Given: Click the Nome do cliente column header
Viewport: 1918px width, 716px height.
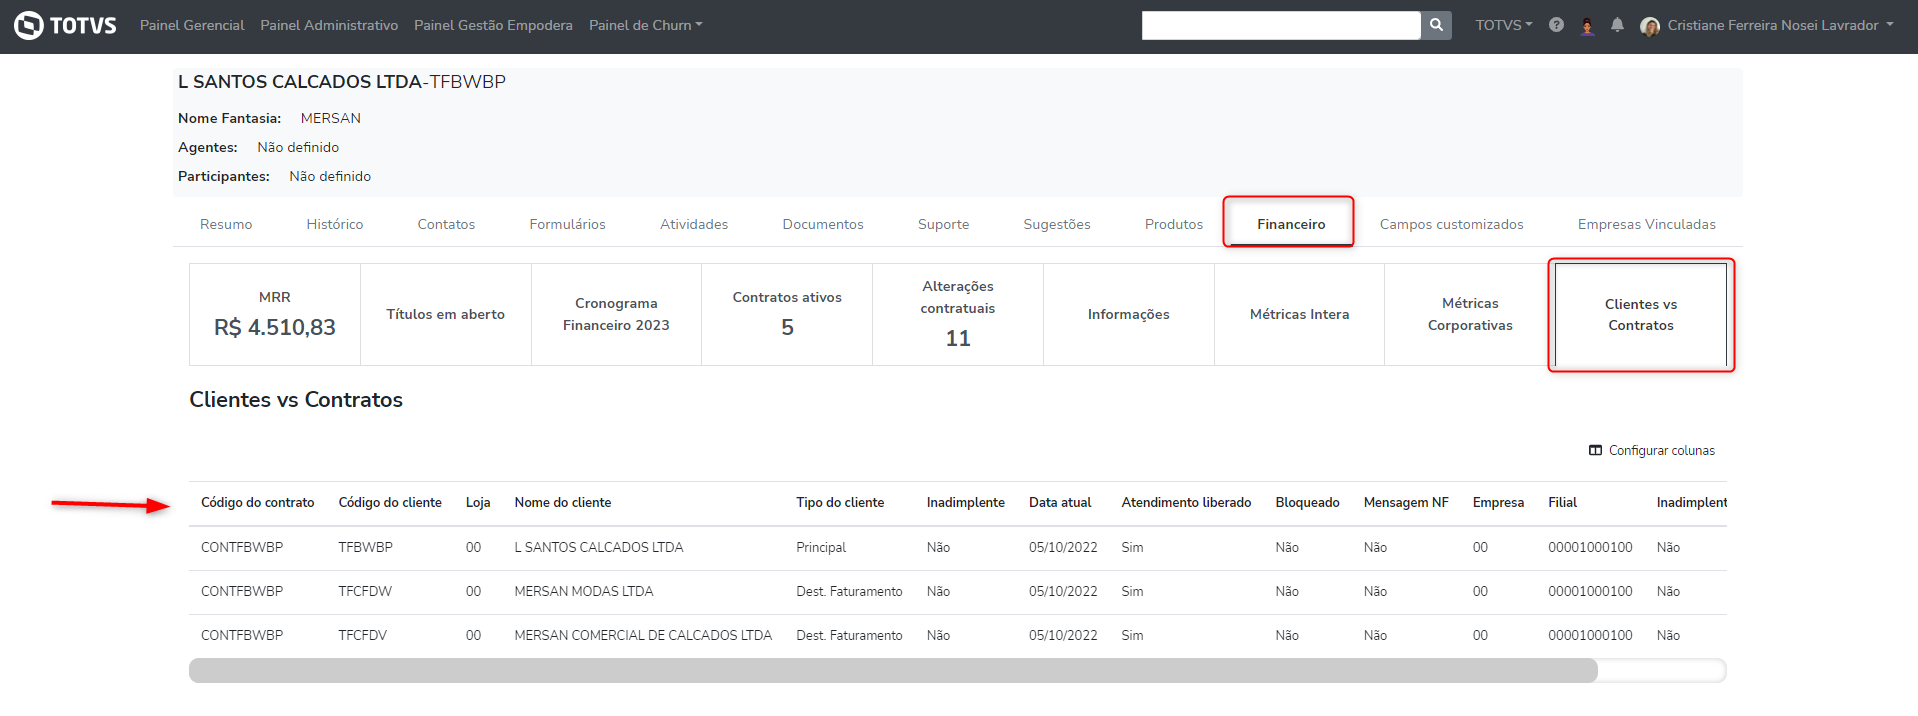Looking at the screenshot, I should [563, 502].
